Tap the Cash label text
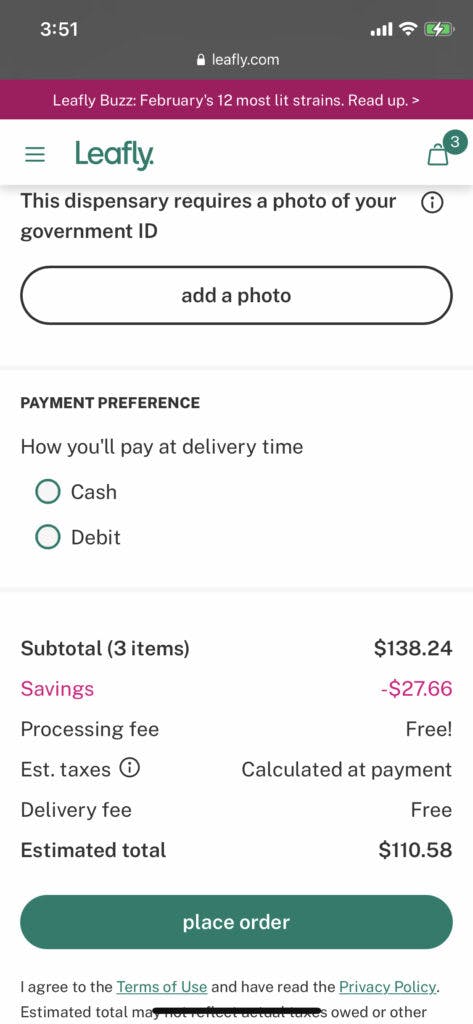 point(93,492)
